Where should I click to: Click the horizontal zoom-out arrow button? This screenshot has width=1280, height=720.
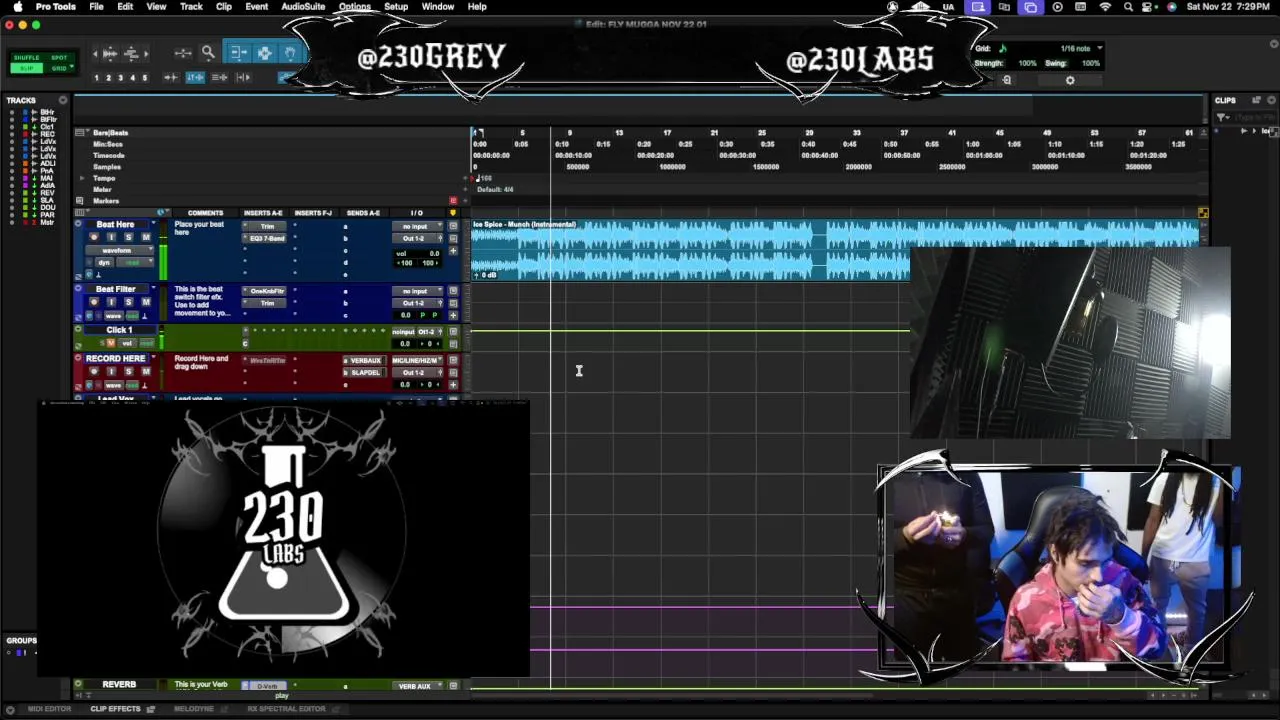coord(95,54)
